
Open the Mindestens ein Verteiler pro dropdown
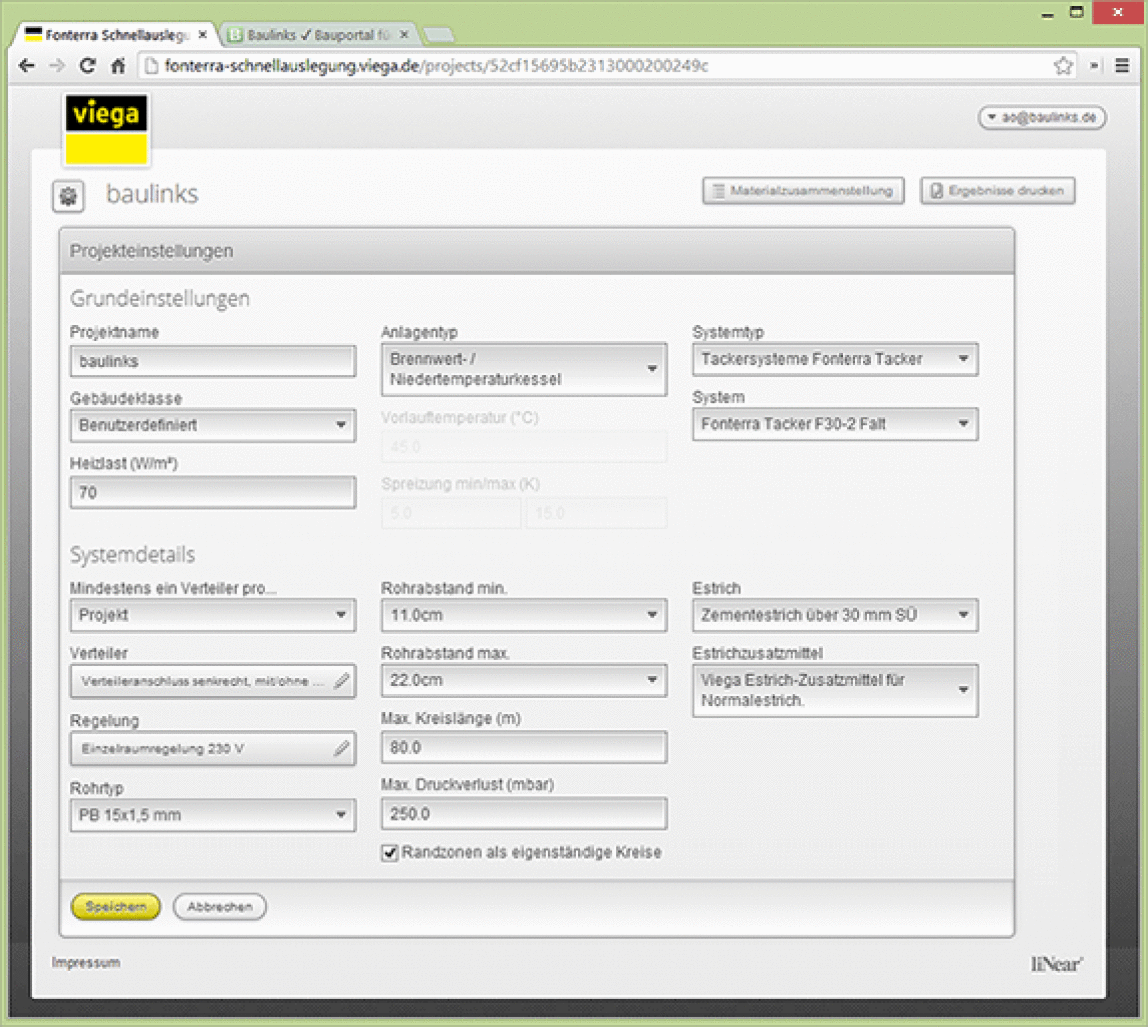pos(212,615)
